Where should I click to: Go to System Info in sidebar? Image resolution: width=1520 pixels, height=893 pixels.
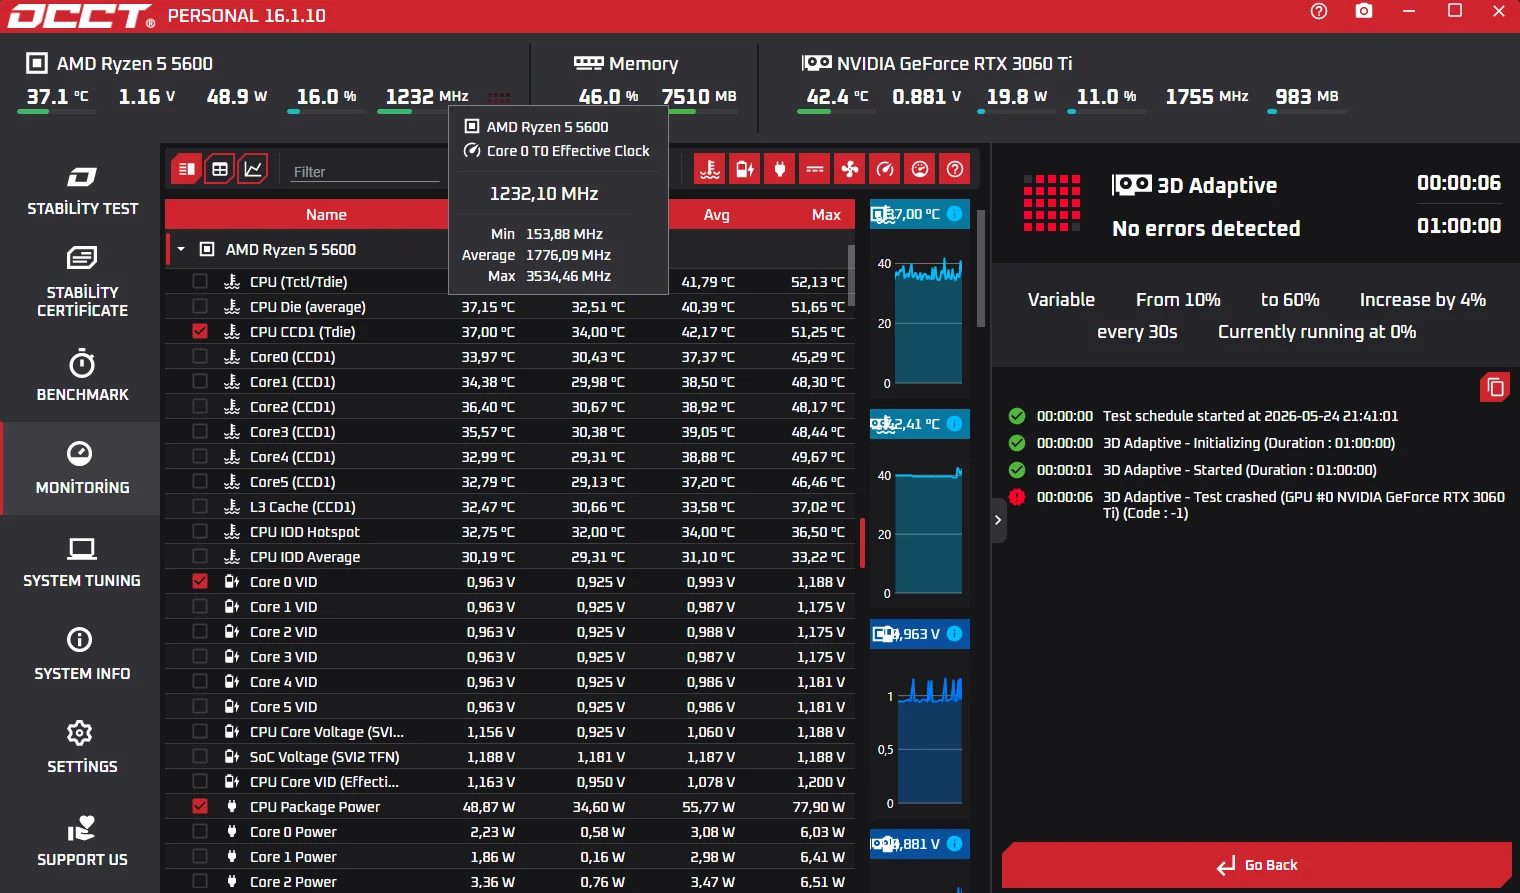[82, 654]
